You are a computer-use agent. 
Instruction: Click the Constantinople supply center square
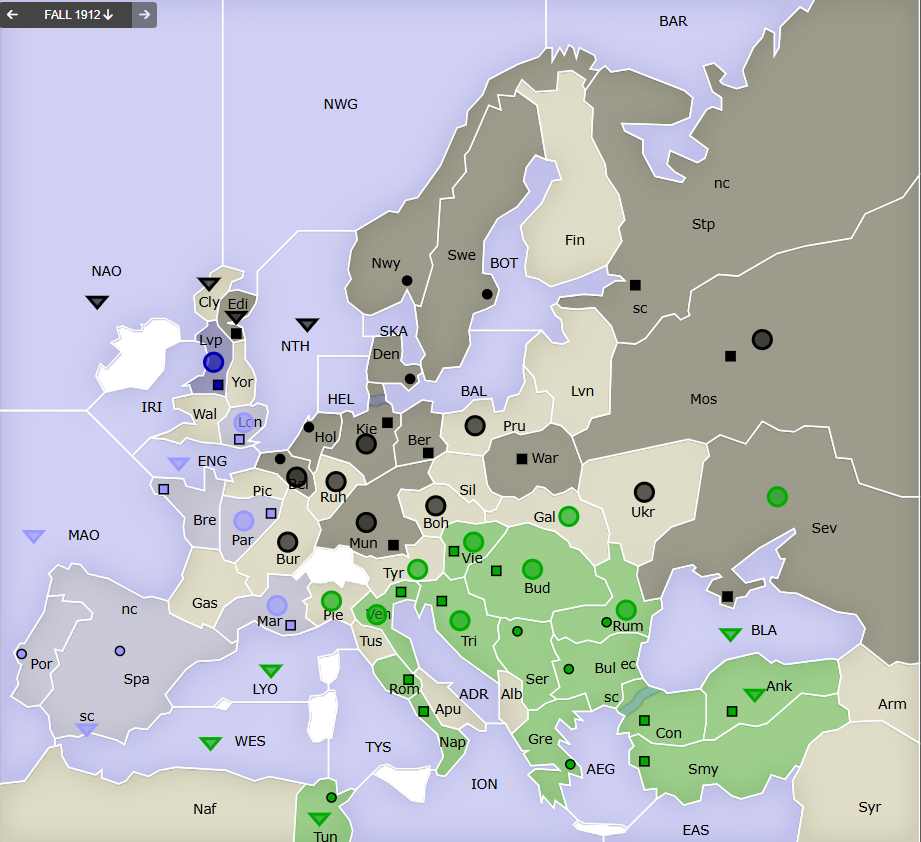point(644,720)
